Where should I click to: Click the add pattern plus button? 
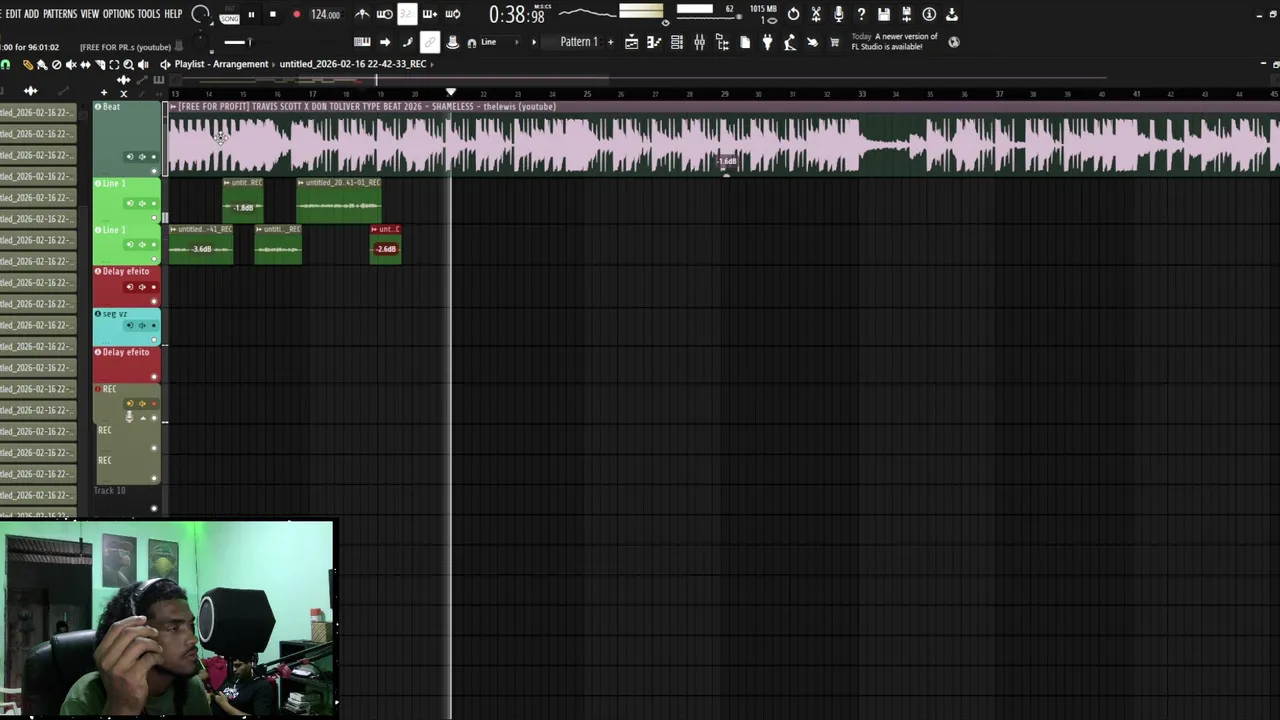[610, 42]
